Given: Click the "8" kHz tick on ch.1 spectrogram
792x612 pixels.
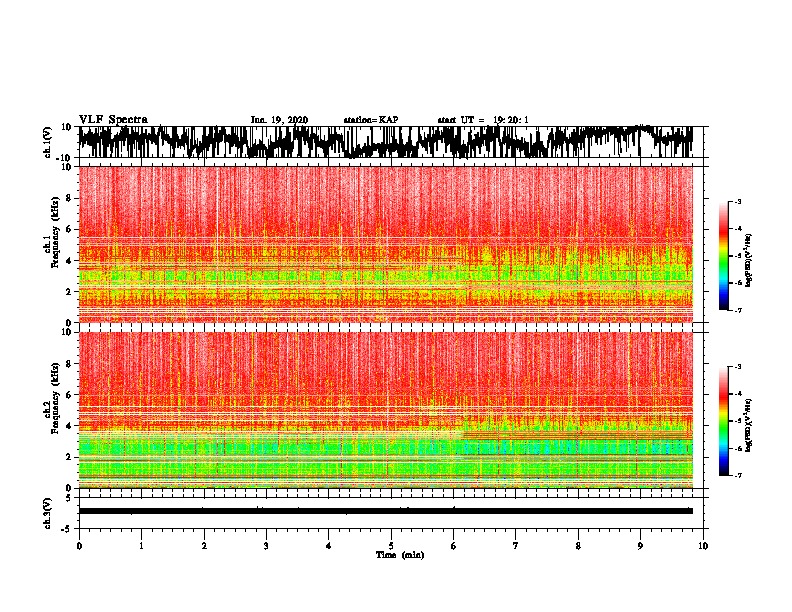Looking at the screenshot, I should (69, 198).
